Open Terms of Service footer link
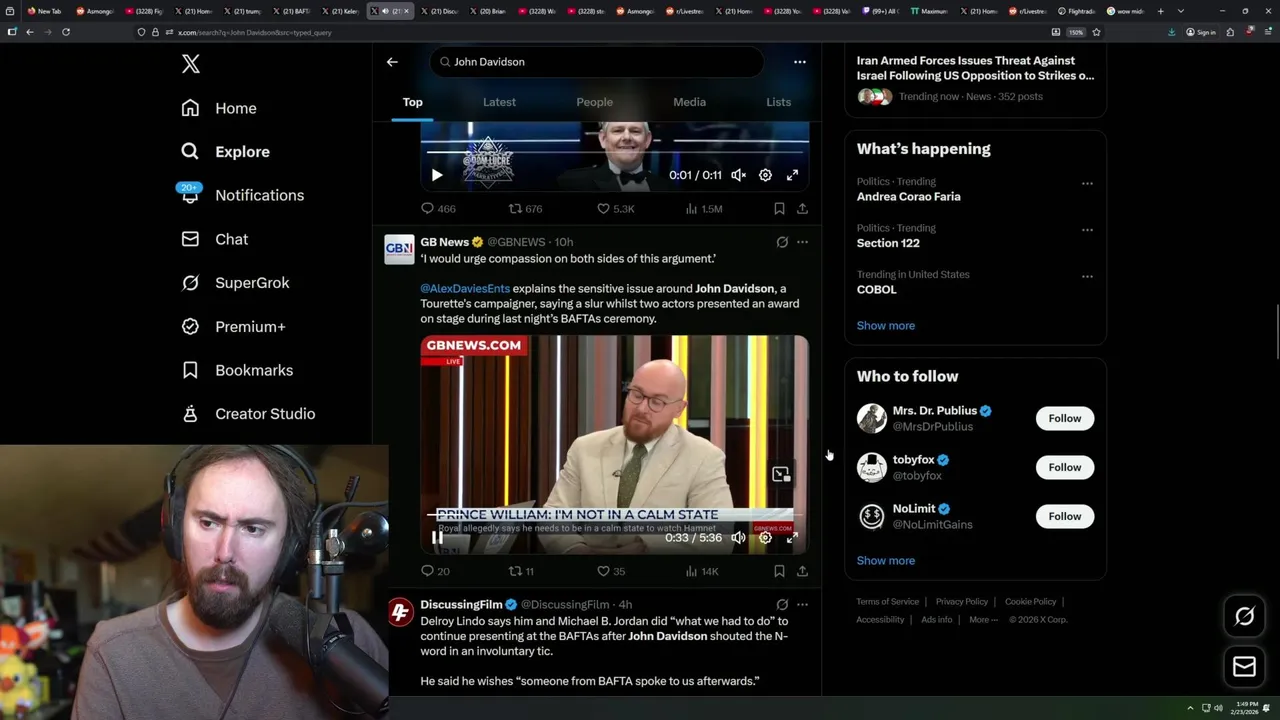1280x720 pixels. (887, 602)
